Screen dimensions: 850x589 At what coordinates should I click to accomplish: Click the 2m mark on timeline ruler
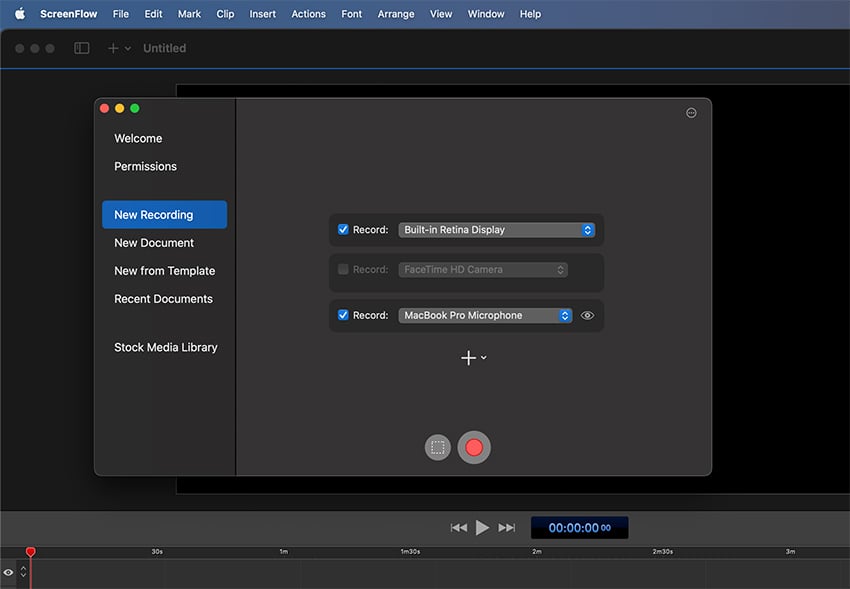(x=537, y=552)
